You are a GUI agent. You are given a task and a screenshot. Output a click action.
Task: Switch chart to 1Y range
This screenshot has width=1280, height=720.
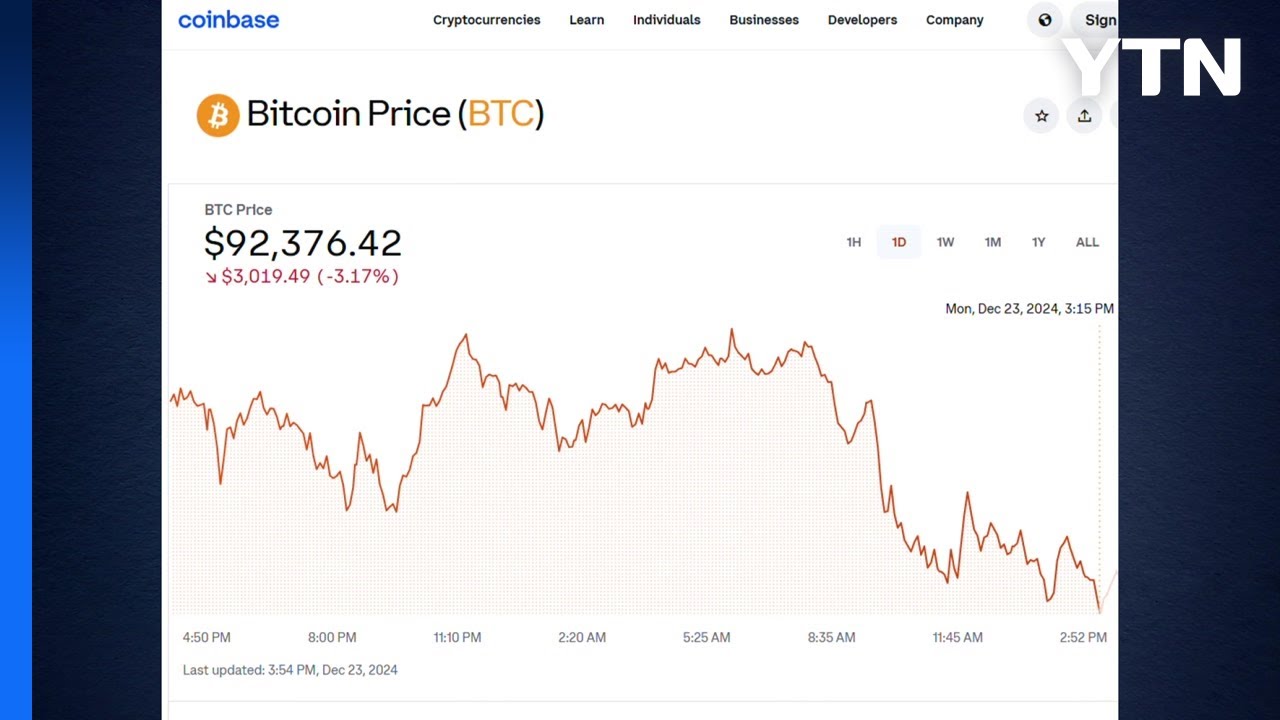click(1038, 242)
